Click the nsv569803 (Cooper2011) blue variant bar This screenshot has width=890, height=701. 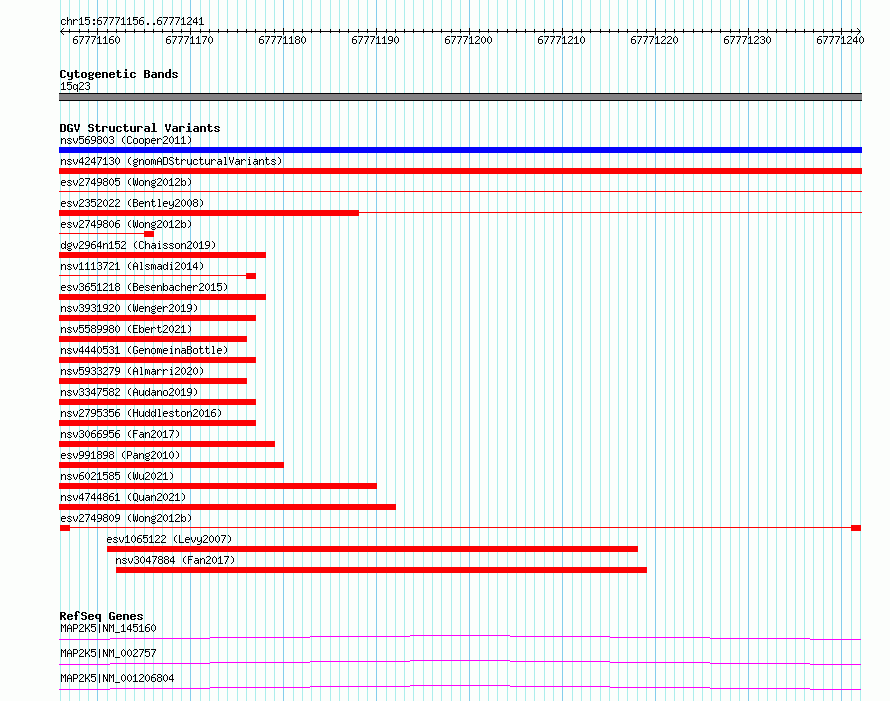click(460, 150)
